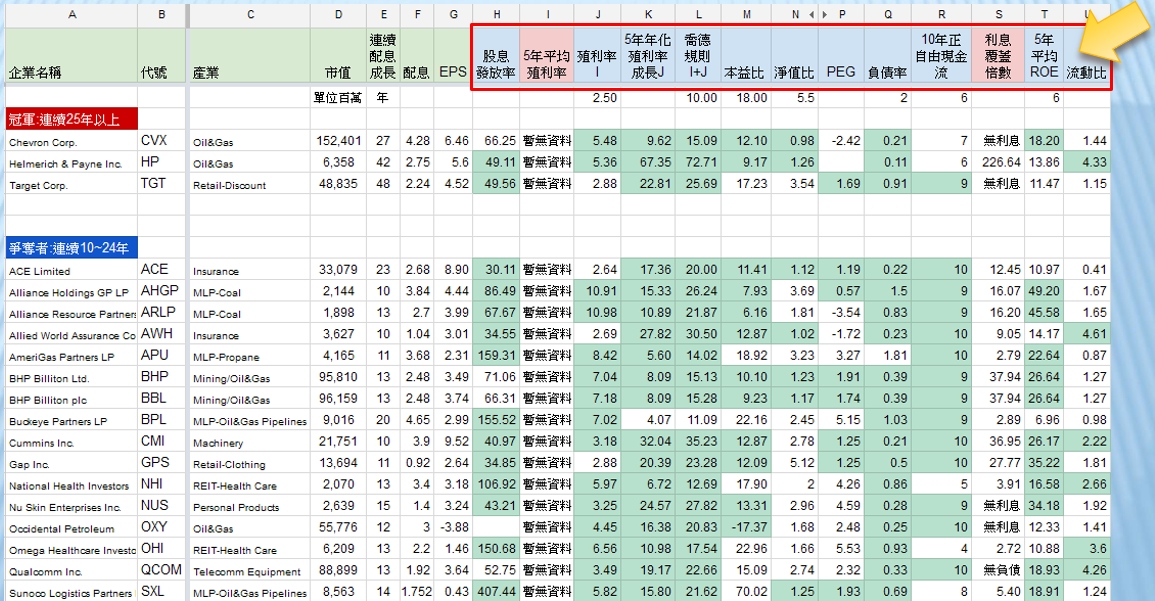1155x601 pixels.
Task: Click the pink 5年平均殖利率 header cell
Action: 547,56
